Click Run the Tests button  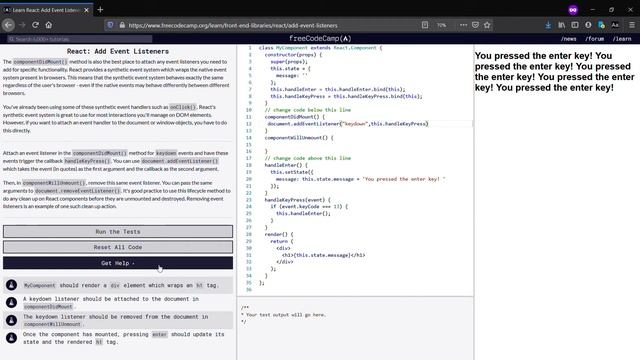click(x=118, y=231)
